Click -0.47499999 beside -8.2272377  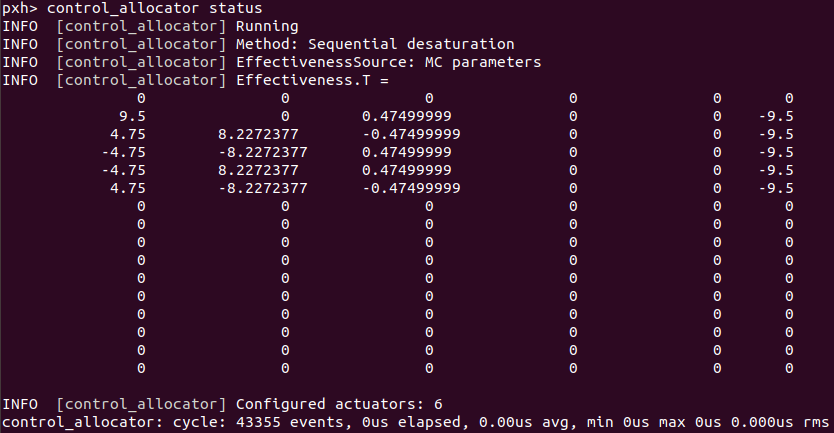coord(412,189)
